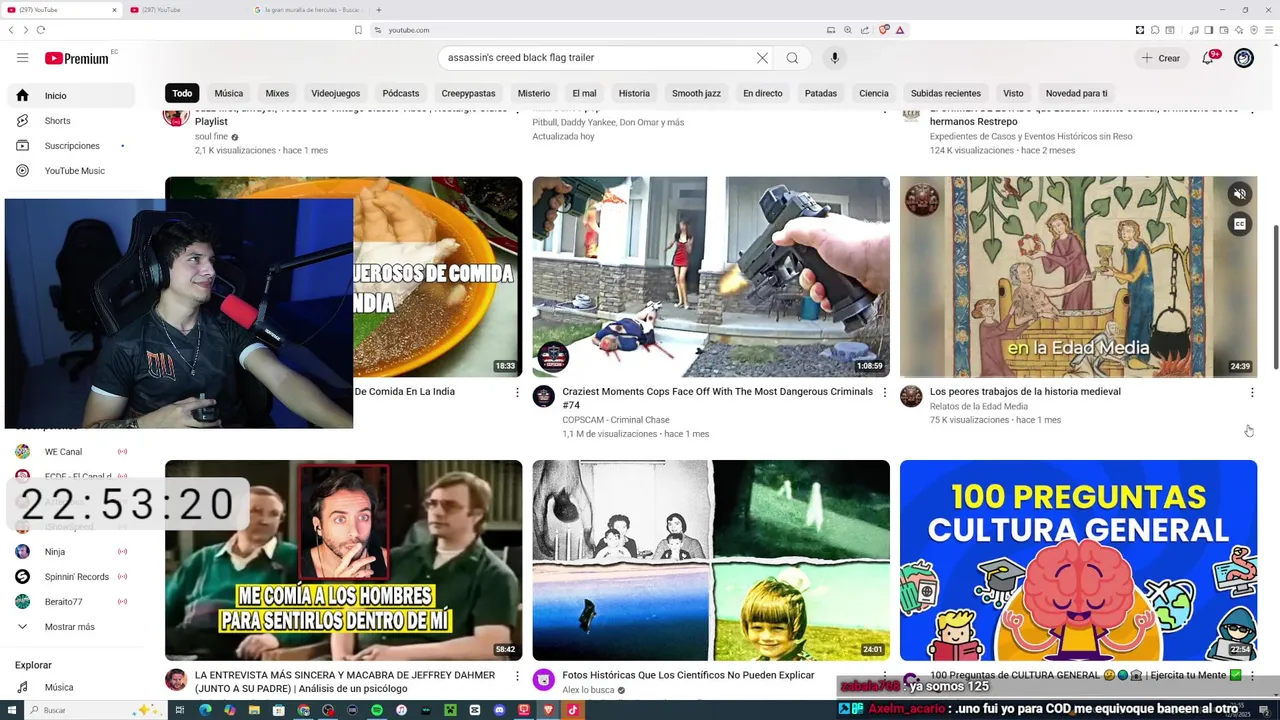The height and width of the screenshot is (720, 1280).
Task: Open browser zoom magnifier icon in address bar
Action: (848, 30)
